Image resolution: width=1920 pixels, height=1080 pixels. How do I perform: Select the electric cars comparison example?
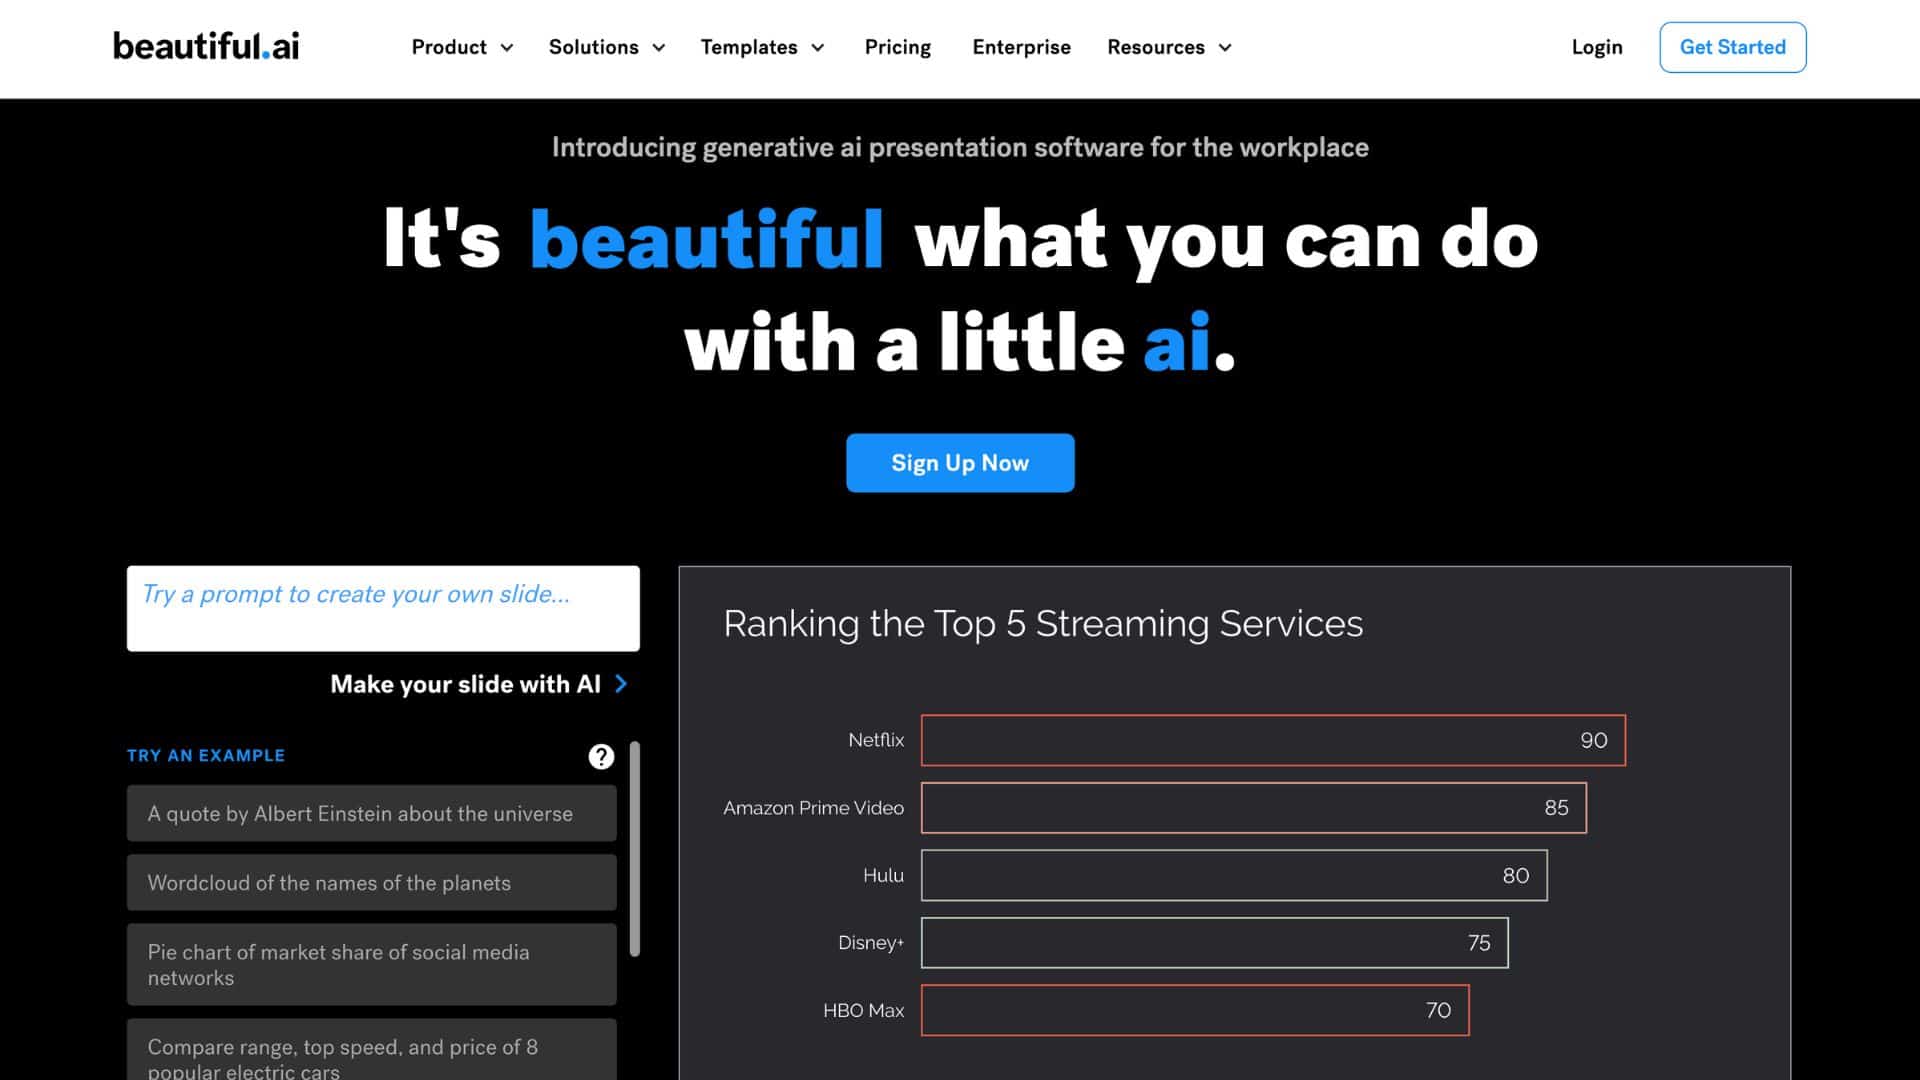pos(371,1050)
